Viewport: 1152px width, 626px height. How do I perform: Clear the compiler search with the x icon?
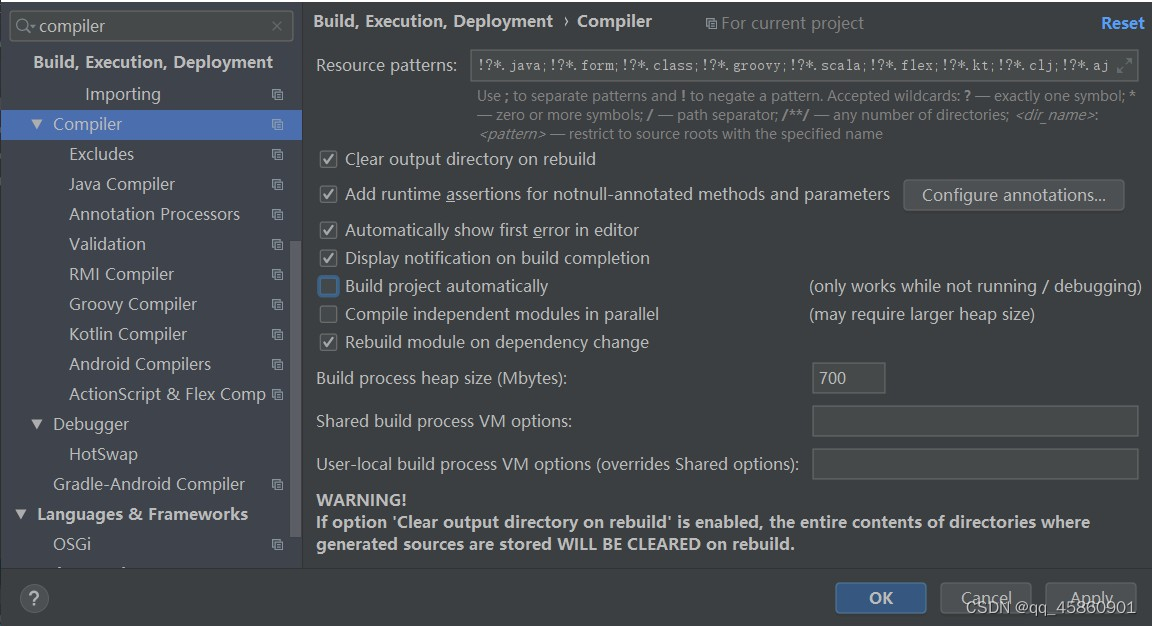pos(277,26)
